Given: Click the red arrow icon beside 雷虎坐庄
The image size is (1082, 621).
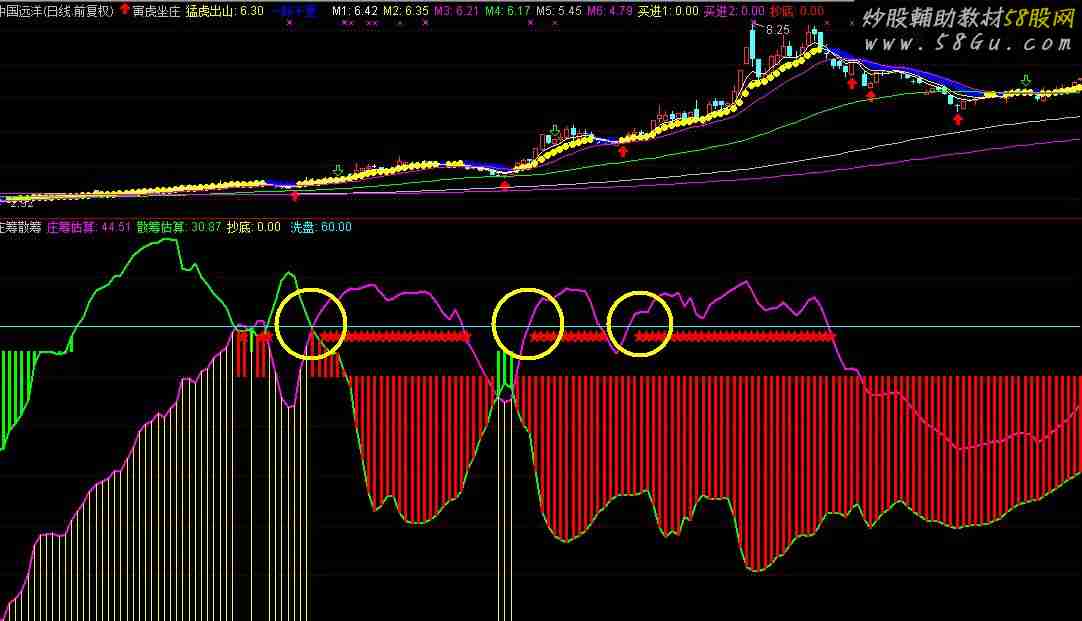Looking at the screenshot, I should coord(125,10).
